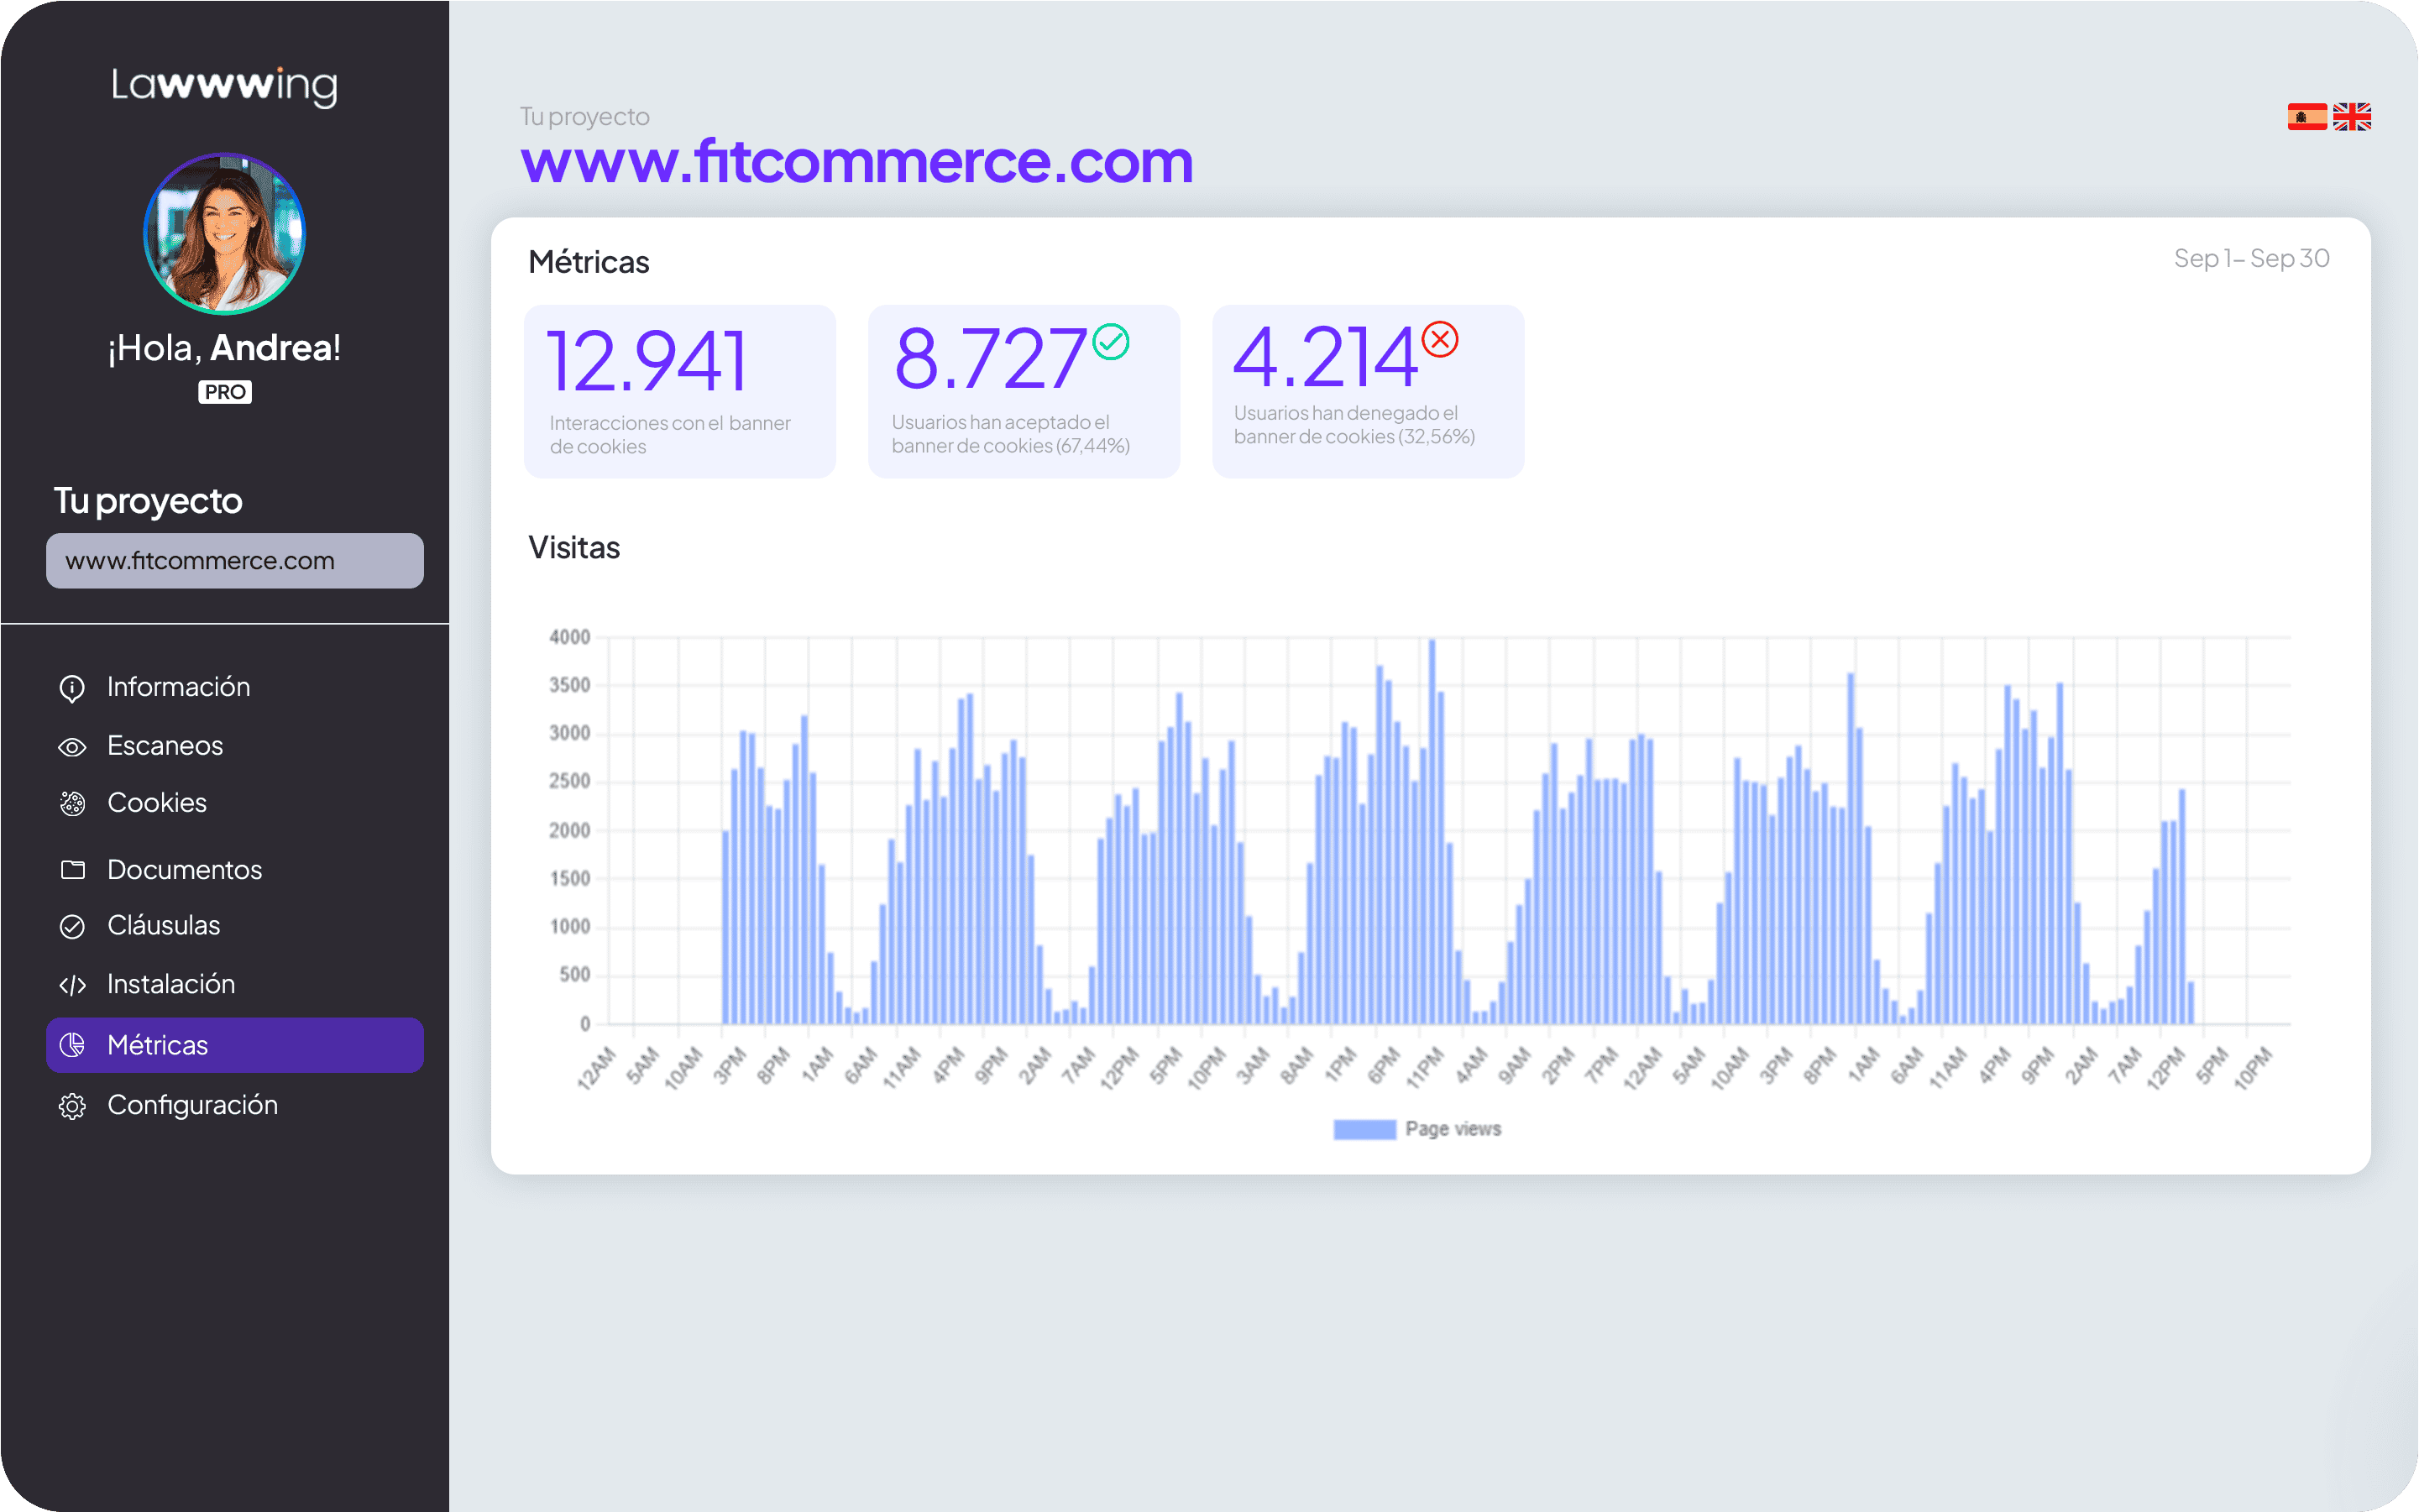Select the Sep 1– Sep 30 date range

pos(2252,259)
